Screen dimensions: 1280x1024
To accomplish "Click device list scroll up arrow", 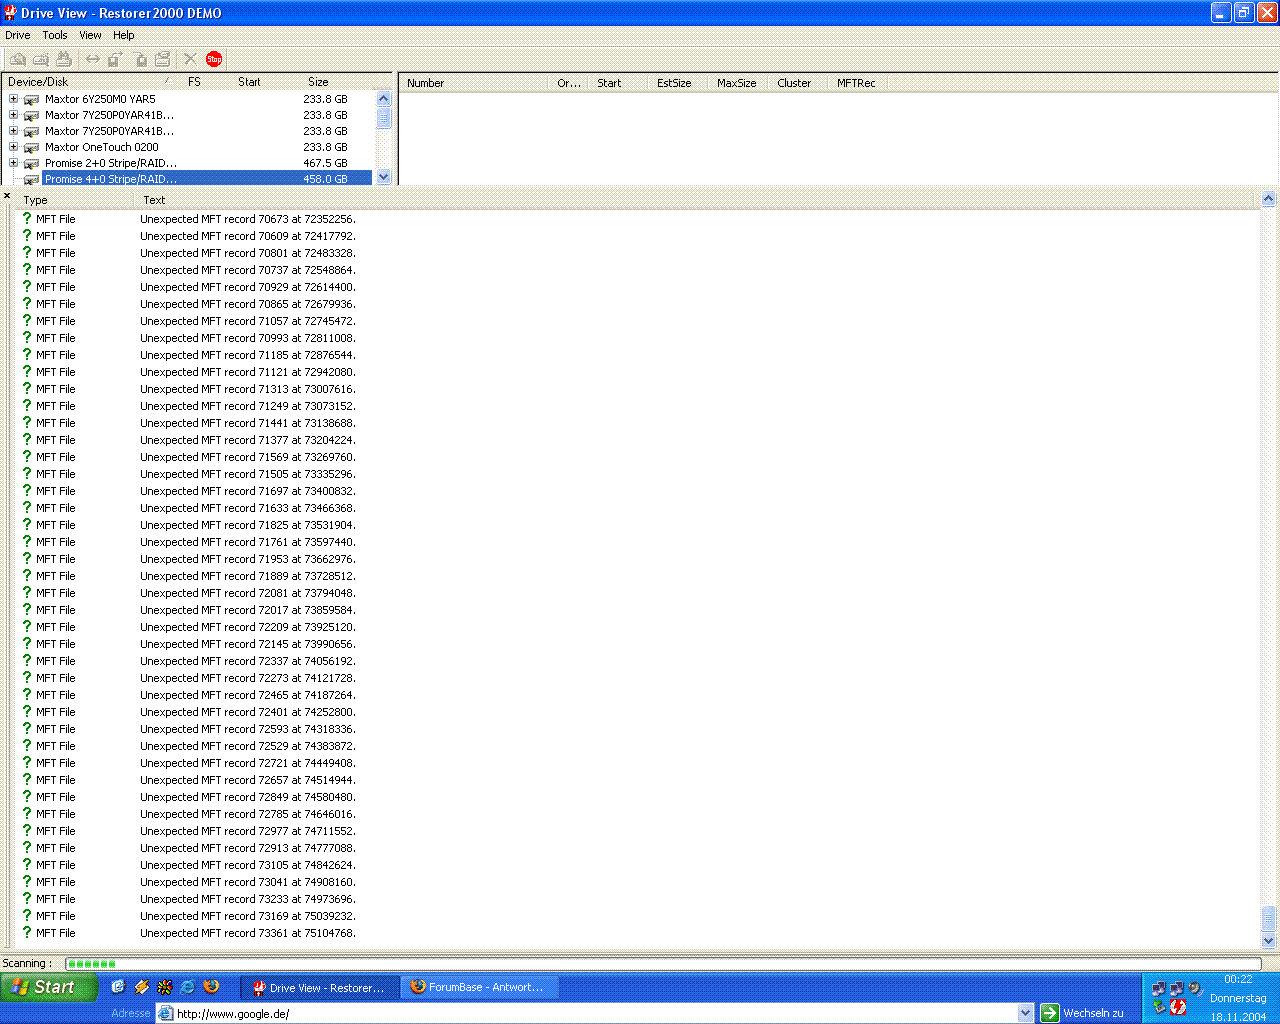I will coord(383,98).
